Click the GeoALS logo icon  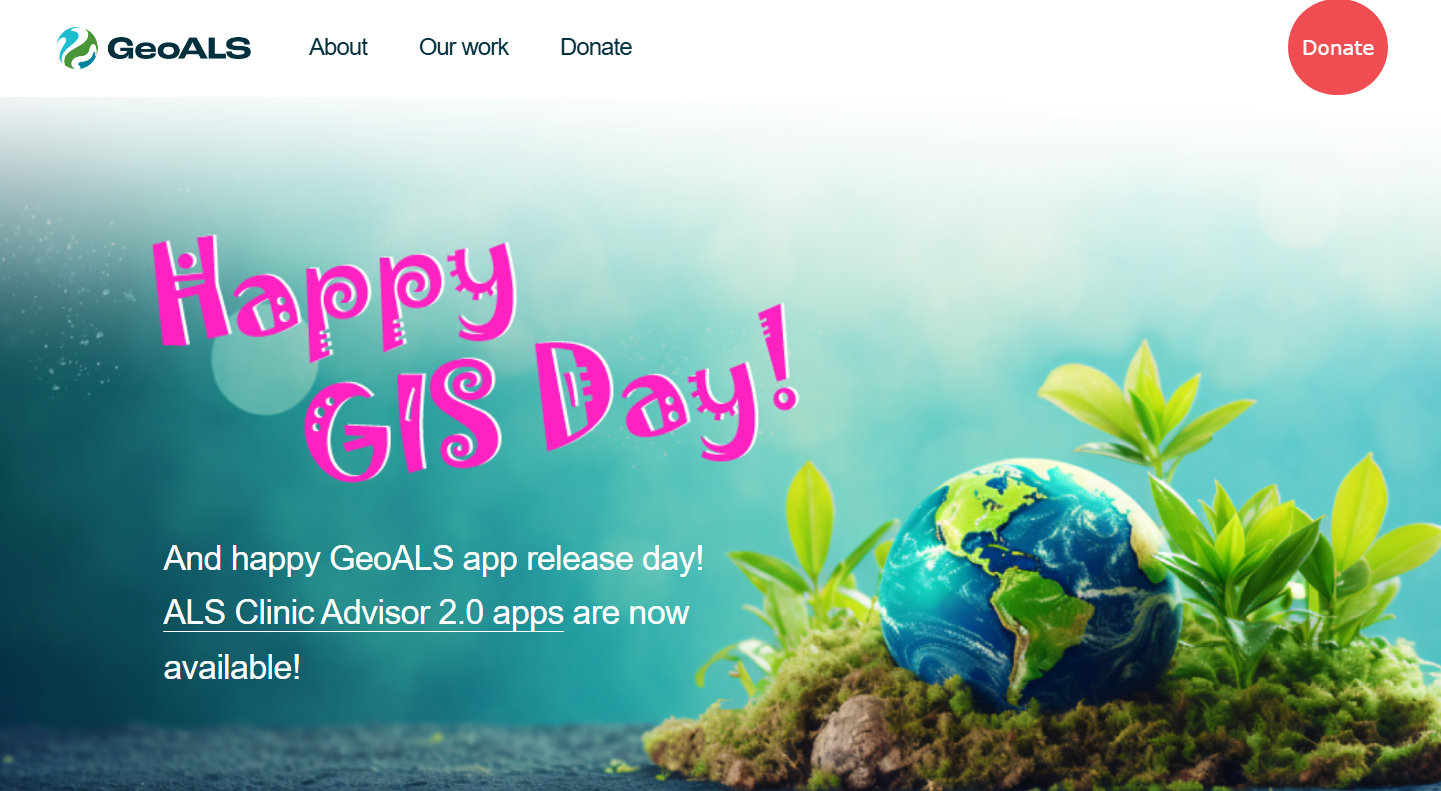coord(77,48)
